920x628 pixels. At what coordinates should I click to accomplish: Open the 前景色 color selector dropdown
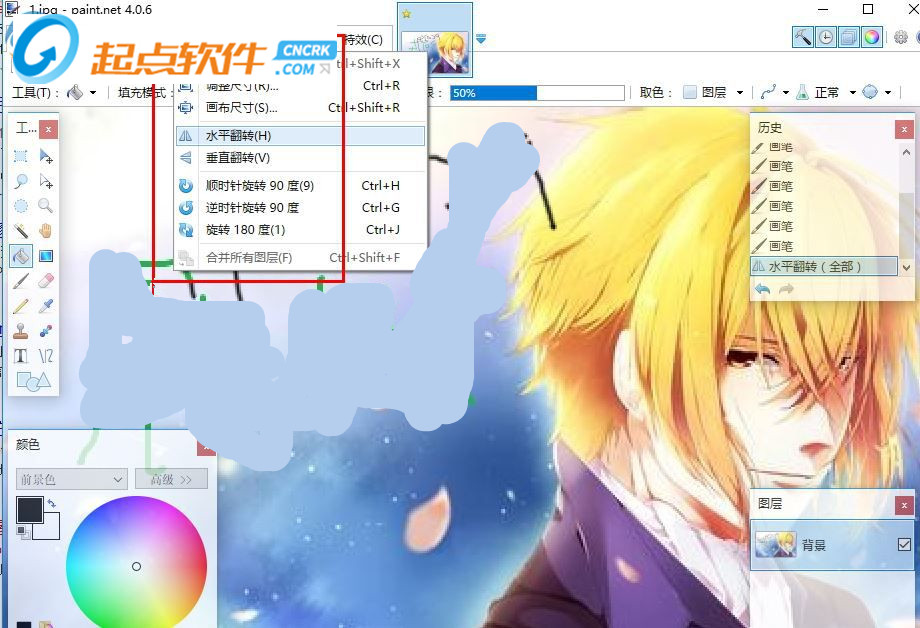point(72,480)
